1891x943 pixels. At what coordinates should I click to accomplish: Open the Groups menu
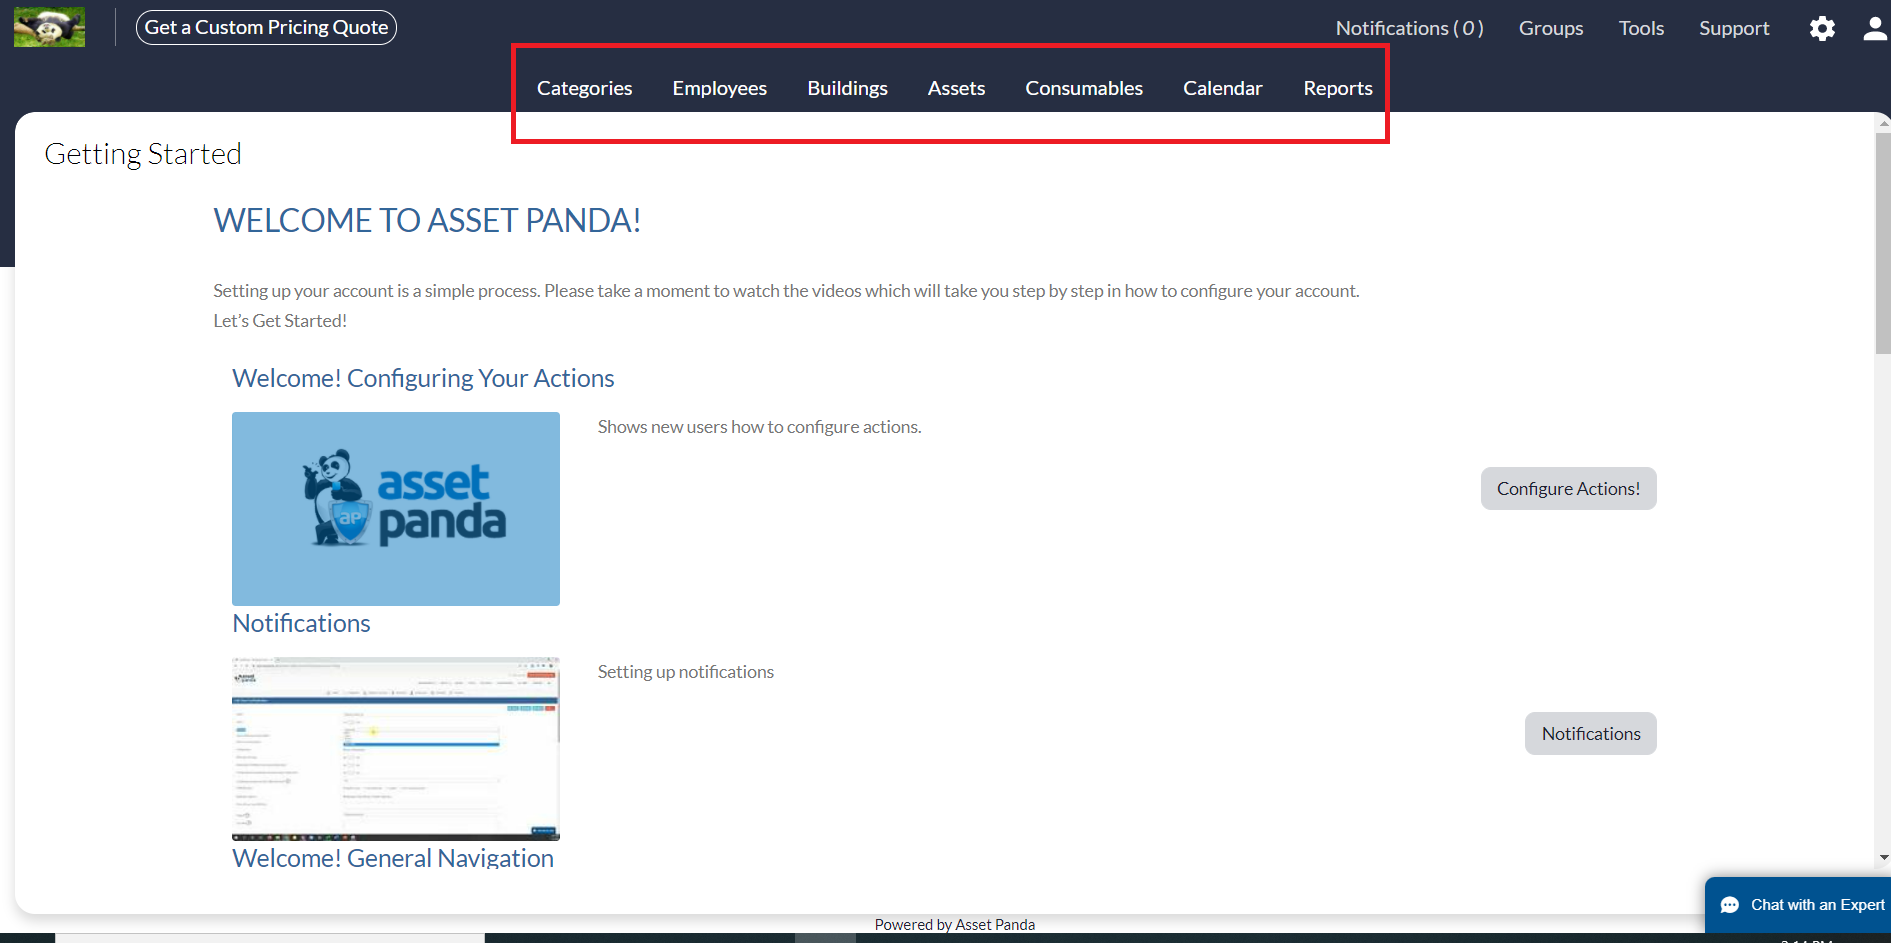(1551, 28)
